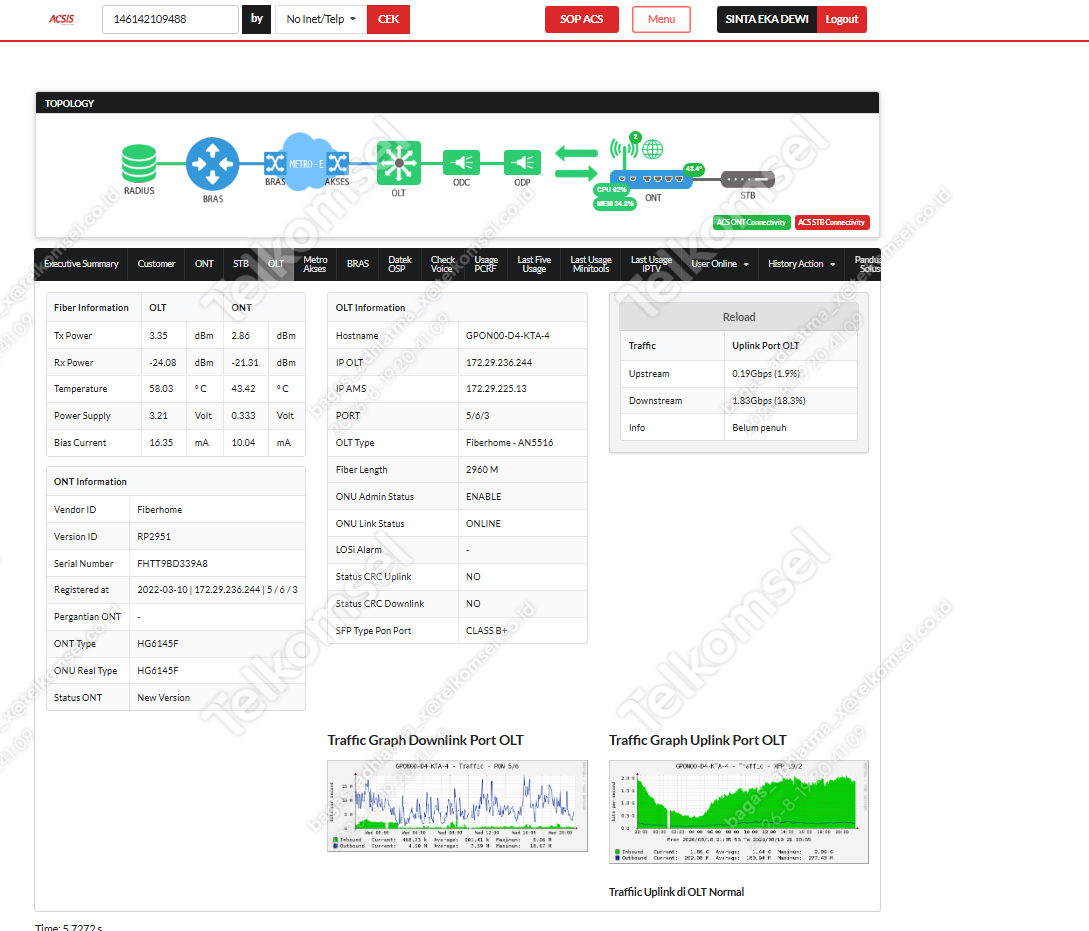This screenshot has height=931, width=1089.
Task: Click the Reload button in the traffic panel
Action: (738, 317)
